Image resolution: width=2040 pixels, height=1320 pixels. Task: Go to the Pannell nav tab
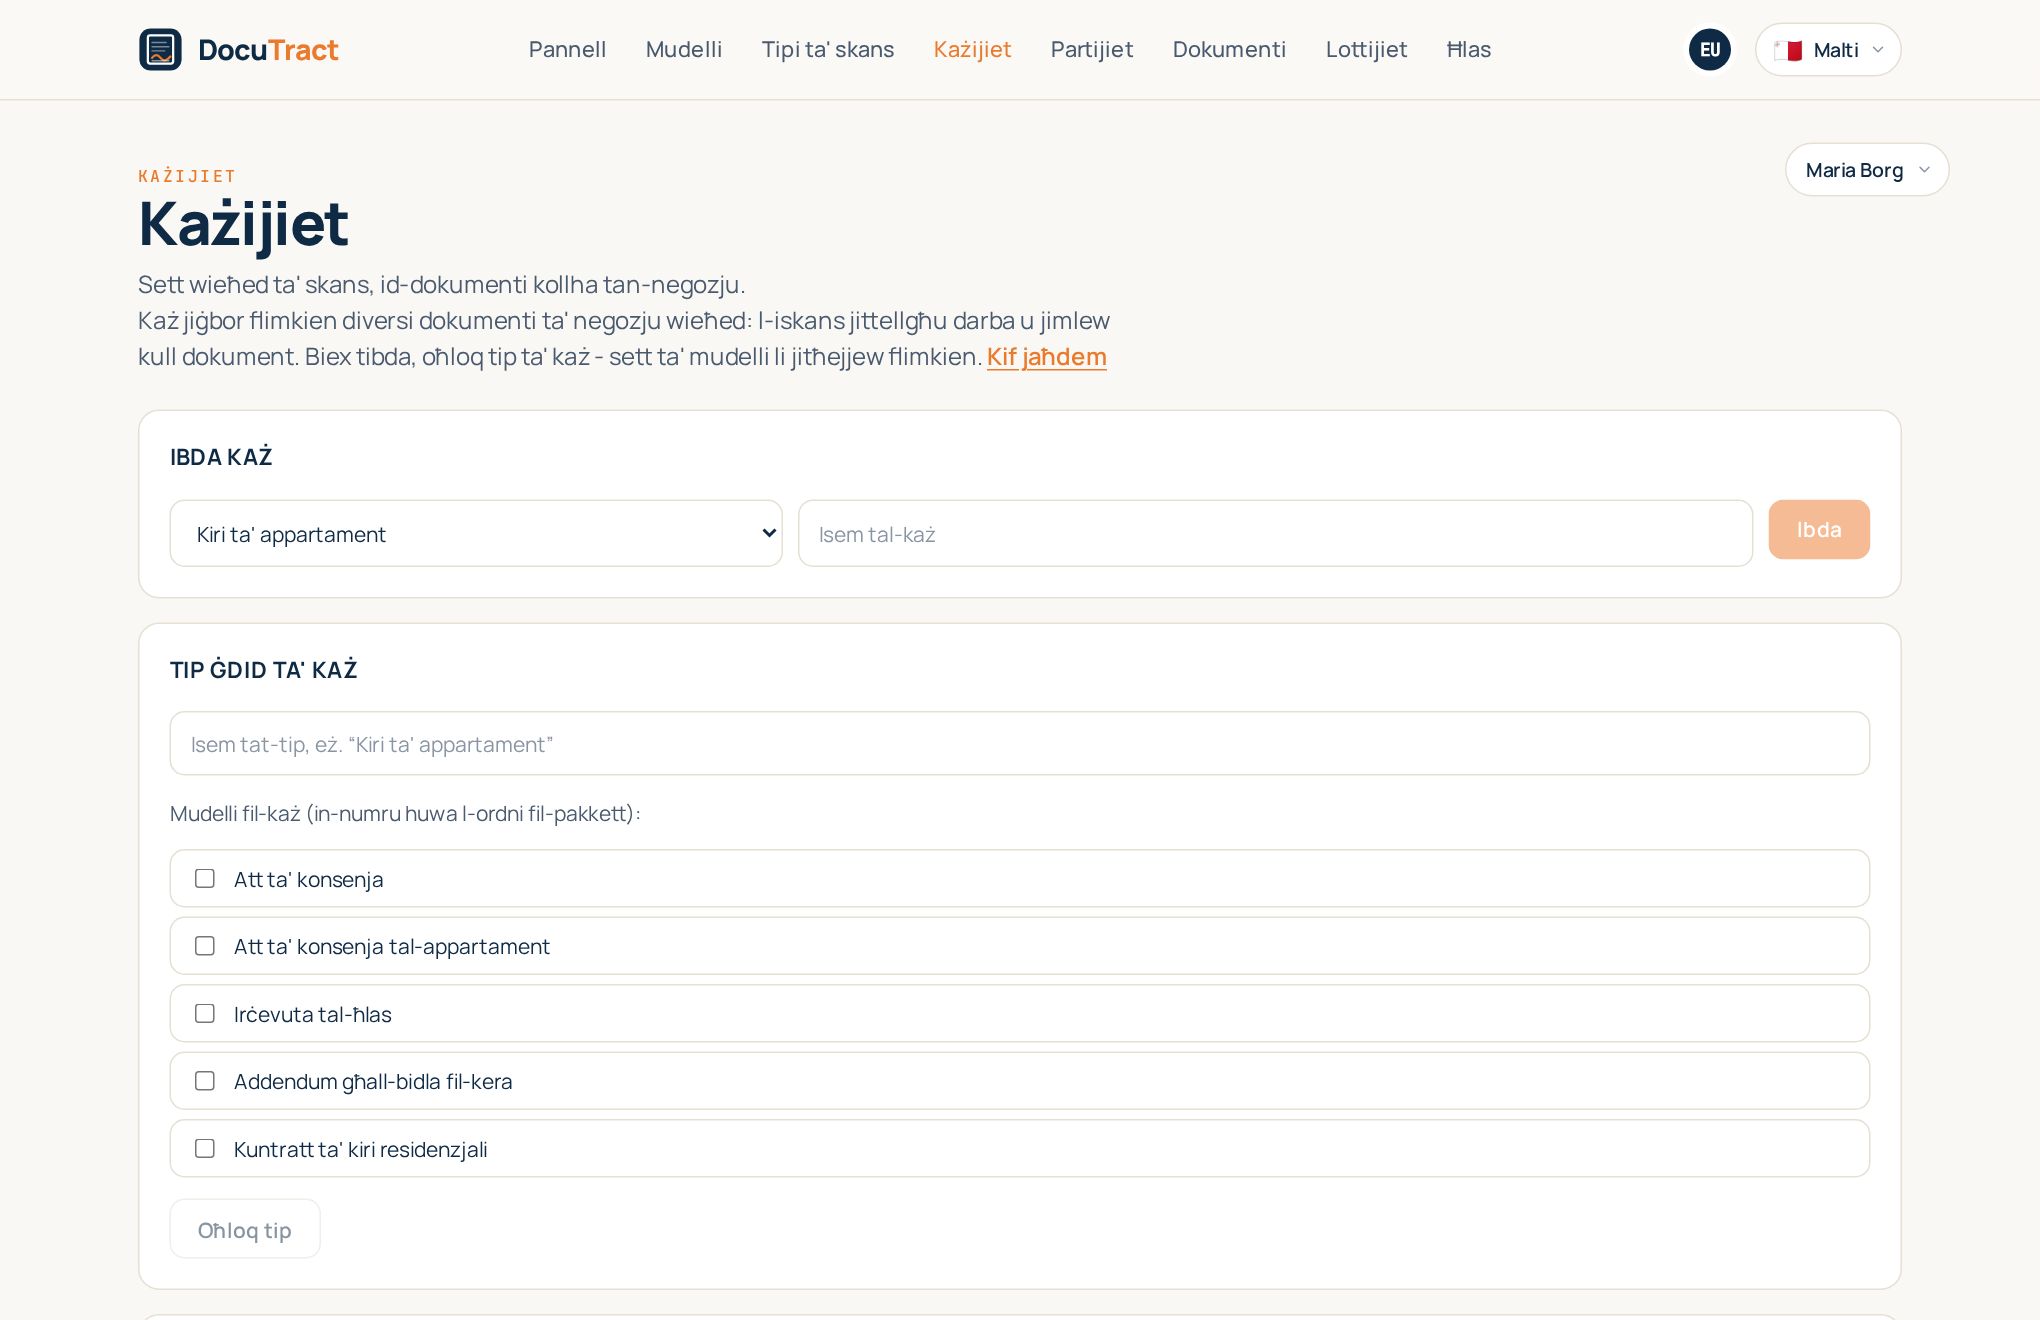pos(567,50)
